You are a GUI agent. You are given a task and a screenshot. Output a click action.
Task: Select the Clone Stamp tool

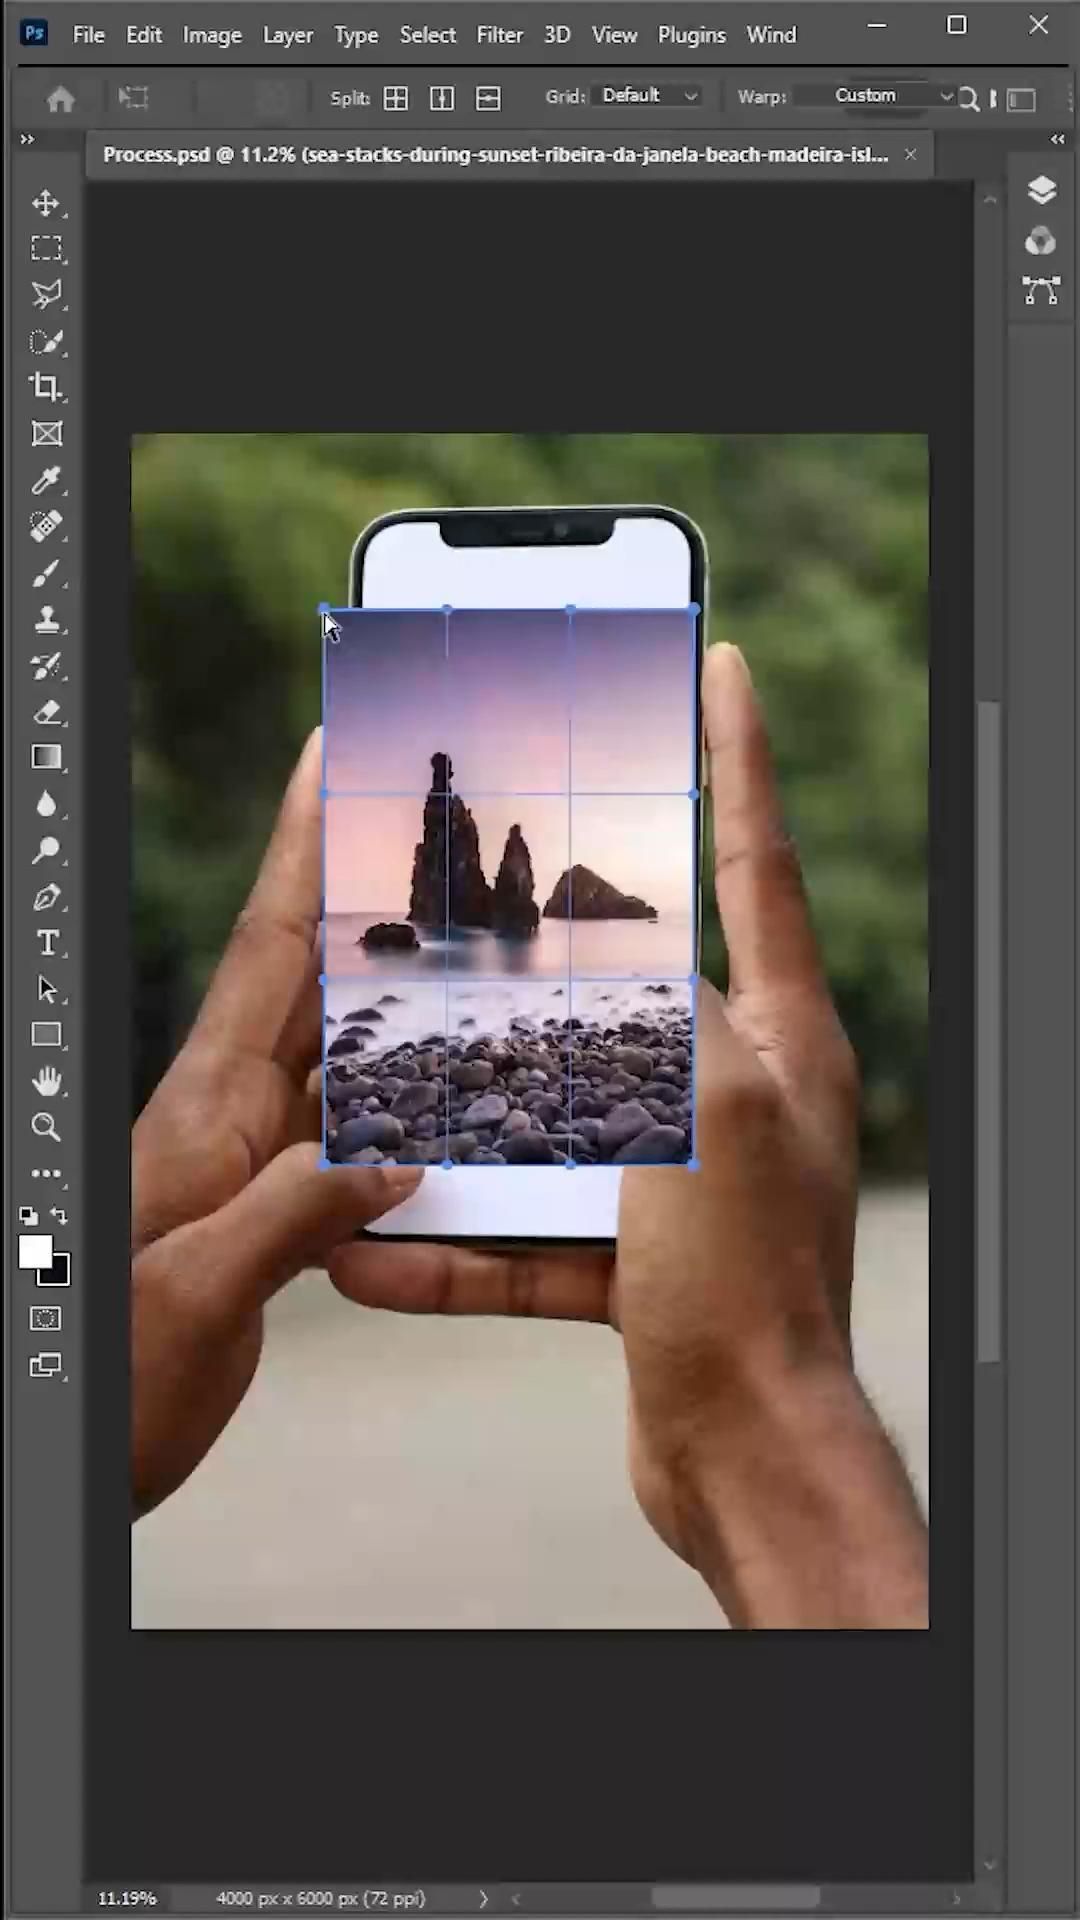click(46, 619)
